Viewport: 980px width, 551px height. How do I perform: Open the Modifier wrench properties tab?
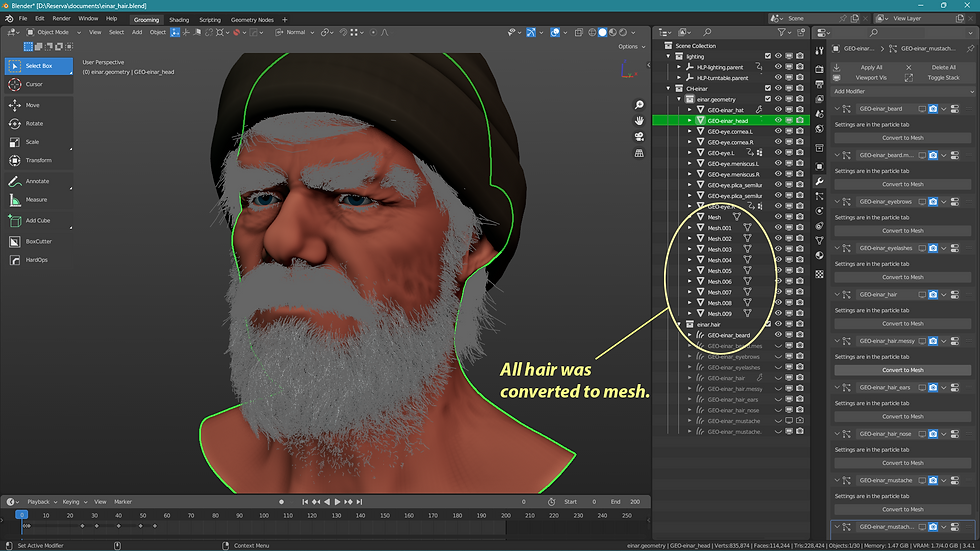(x=820, y=181)
